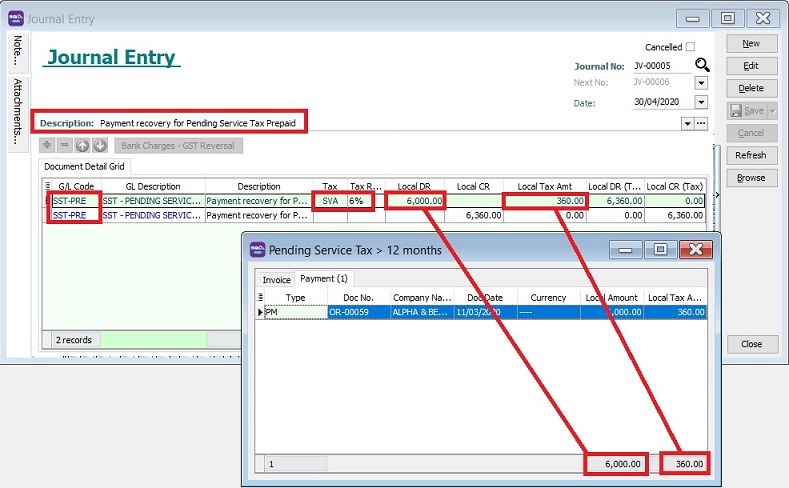Click the Date field 30/04/2020

pyautogui.click(x=663, y=102)
